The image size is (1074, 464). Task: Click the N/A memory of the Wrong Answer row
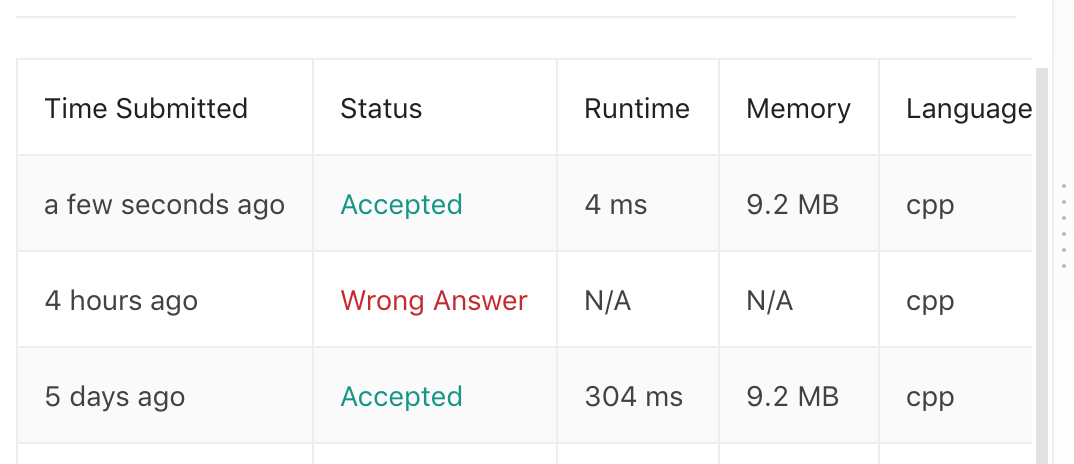(769, 301)
